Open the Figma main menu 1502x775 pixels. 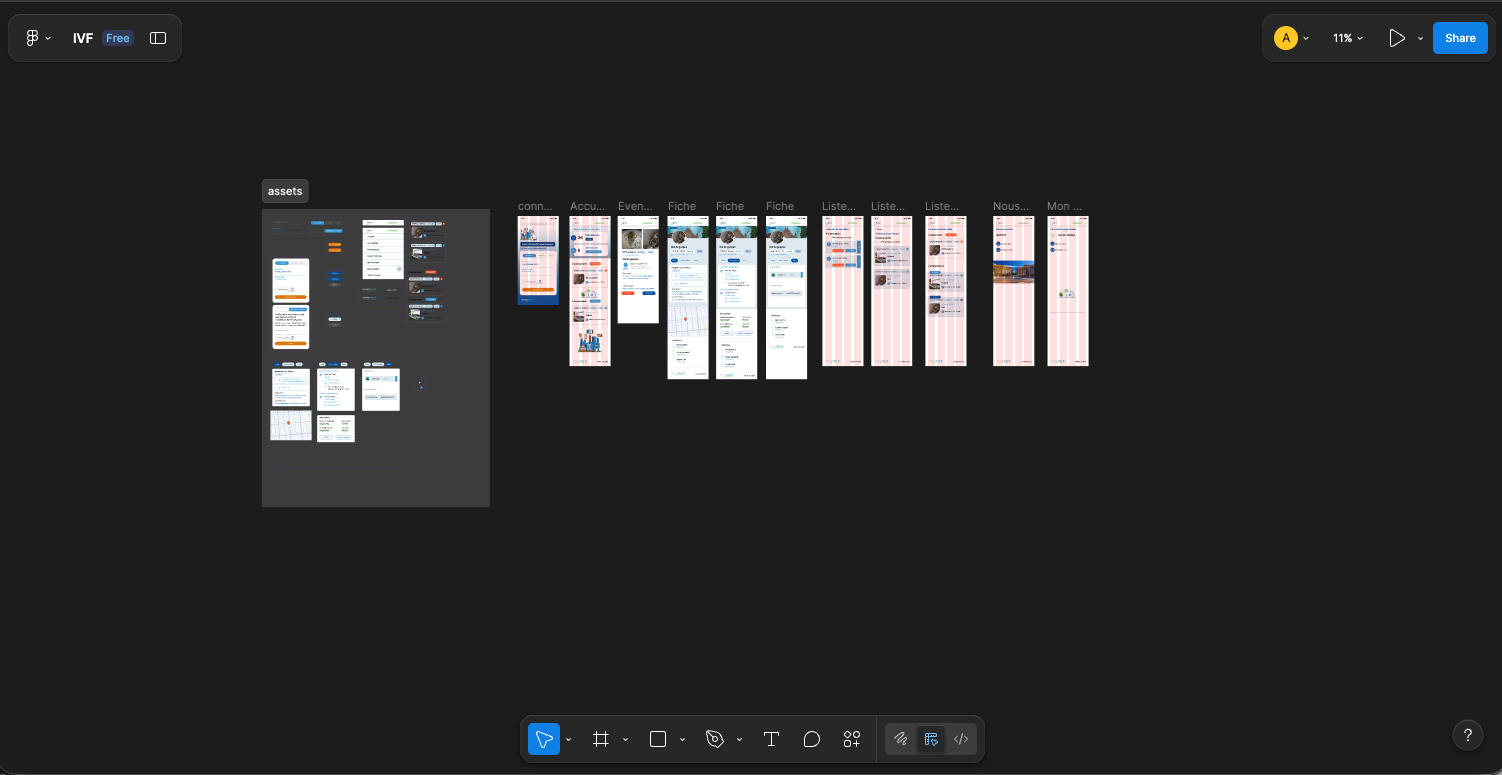38,38
